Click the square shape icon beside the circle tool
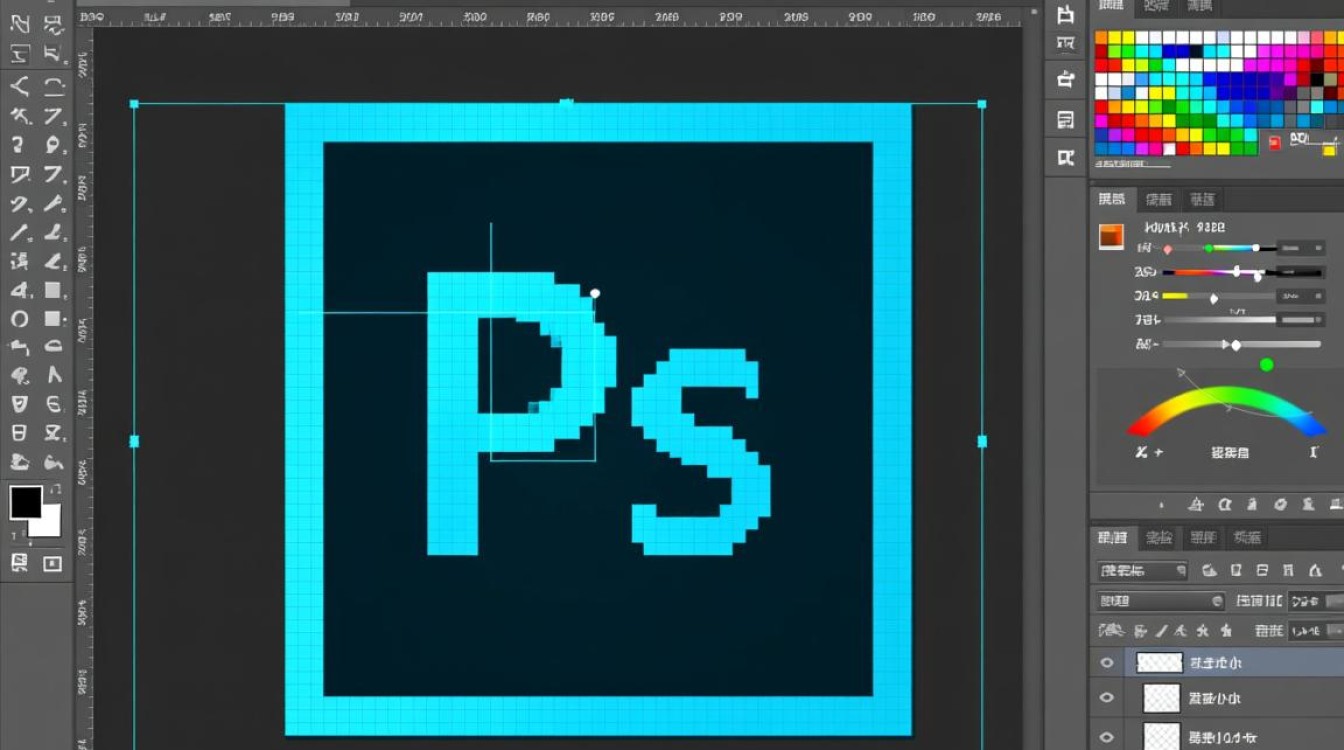The image size is (1344, 750). [53, 319]
